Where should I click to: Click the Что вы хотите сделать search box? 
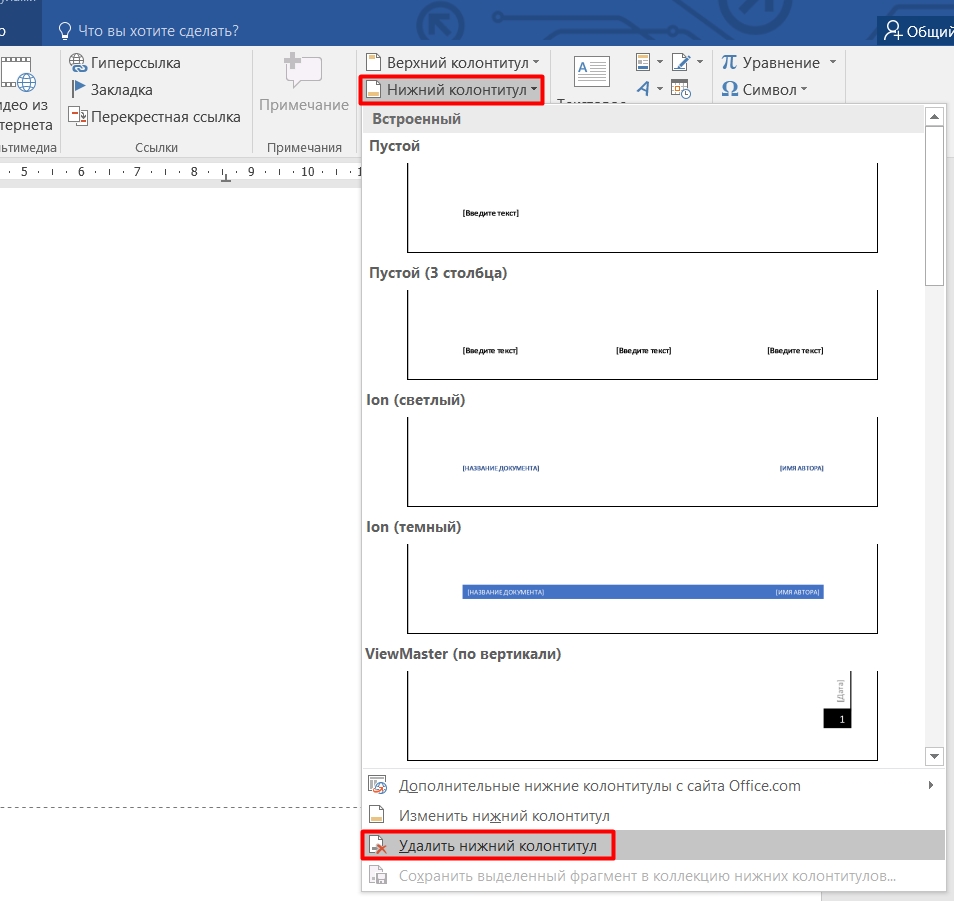coord(160,30)
